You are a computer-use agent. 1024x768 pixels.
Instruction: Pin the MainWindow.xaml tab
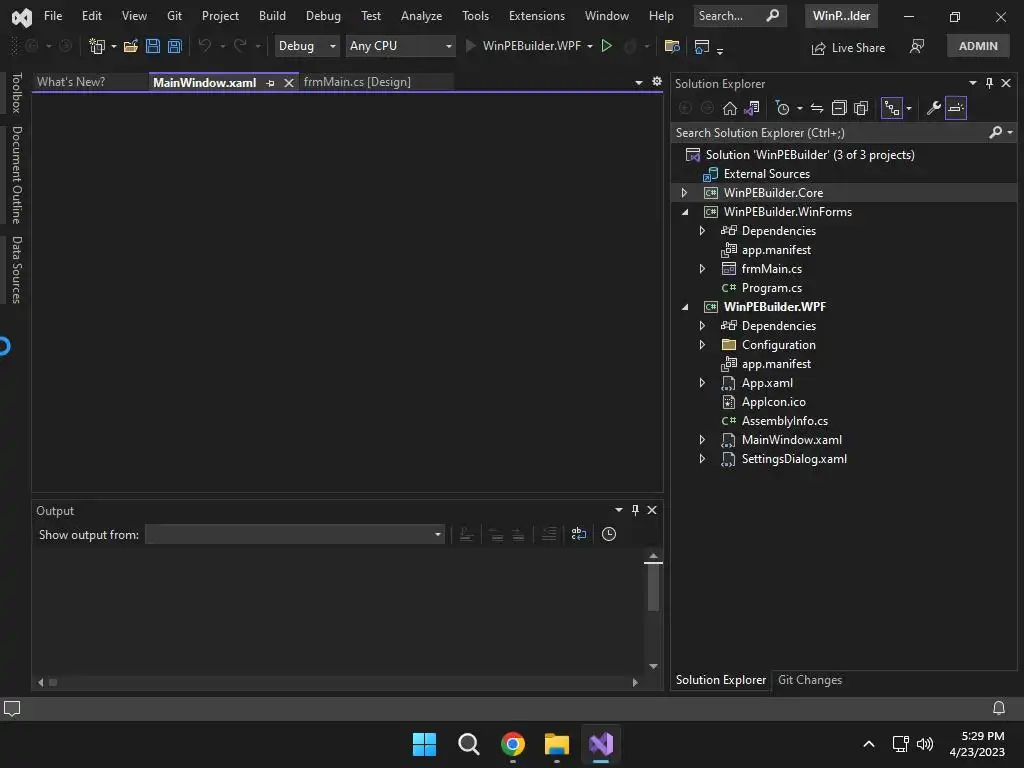point(270,83)
